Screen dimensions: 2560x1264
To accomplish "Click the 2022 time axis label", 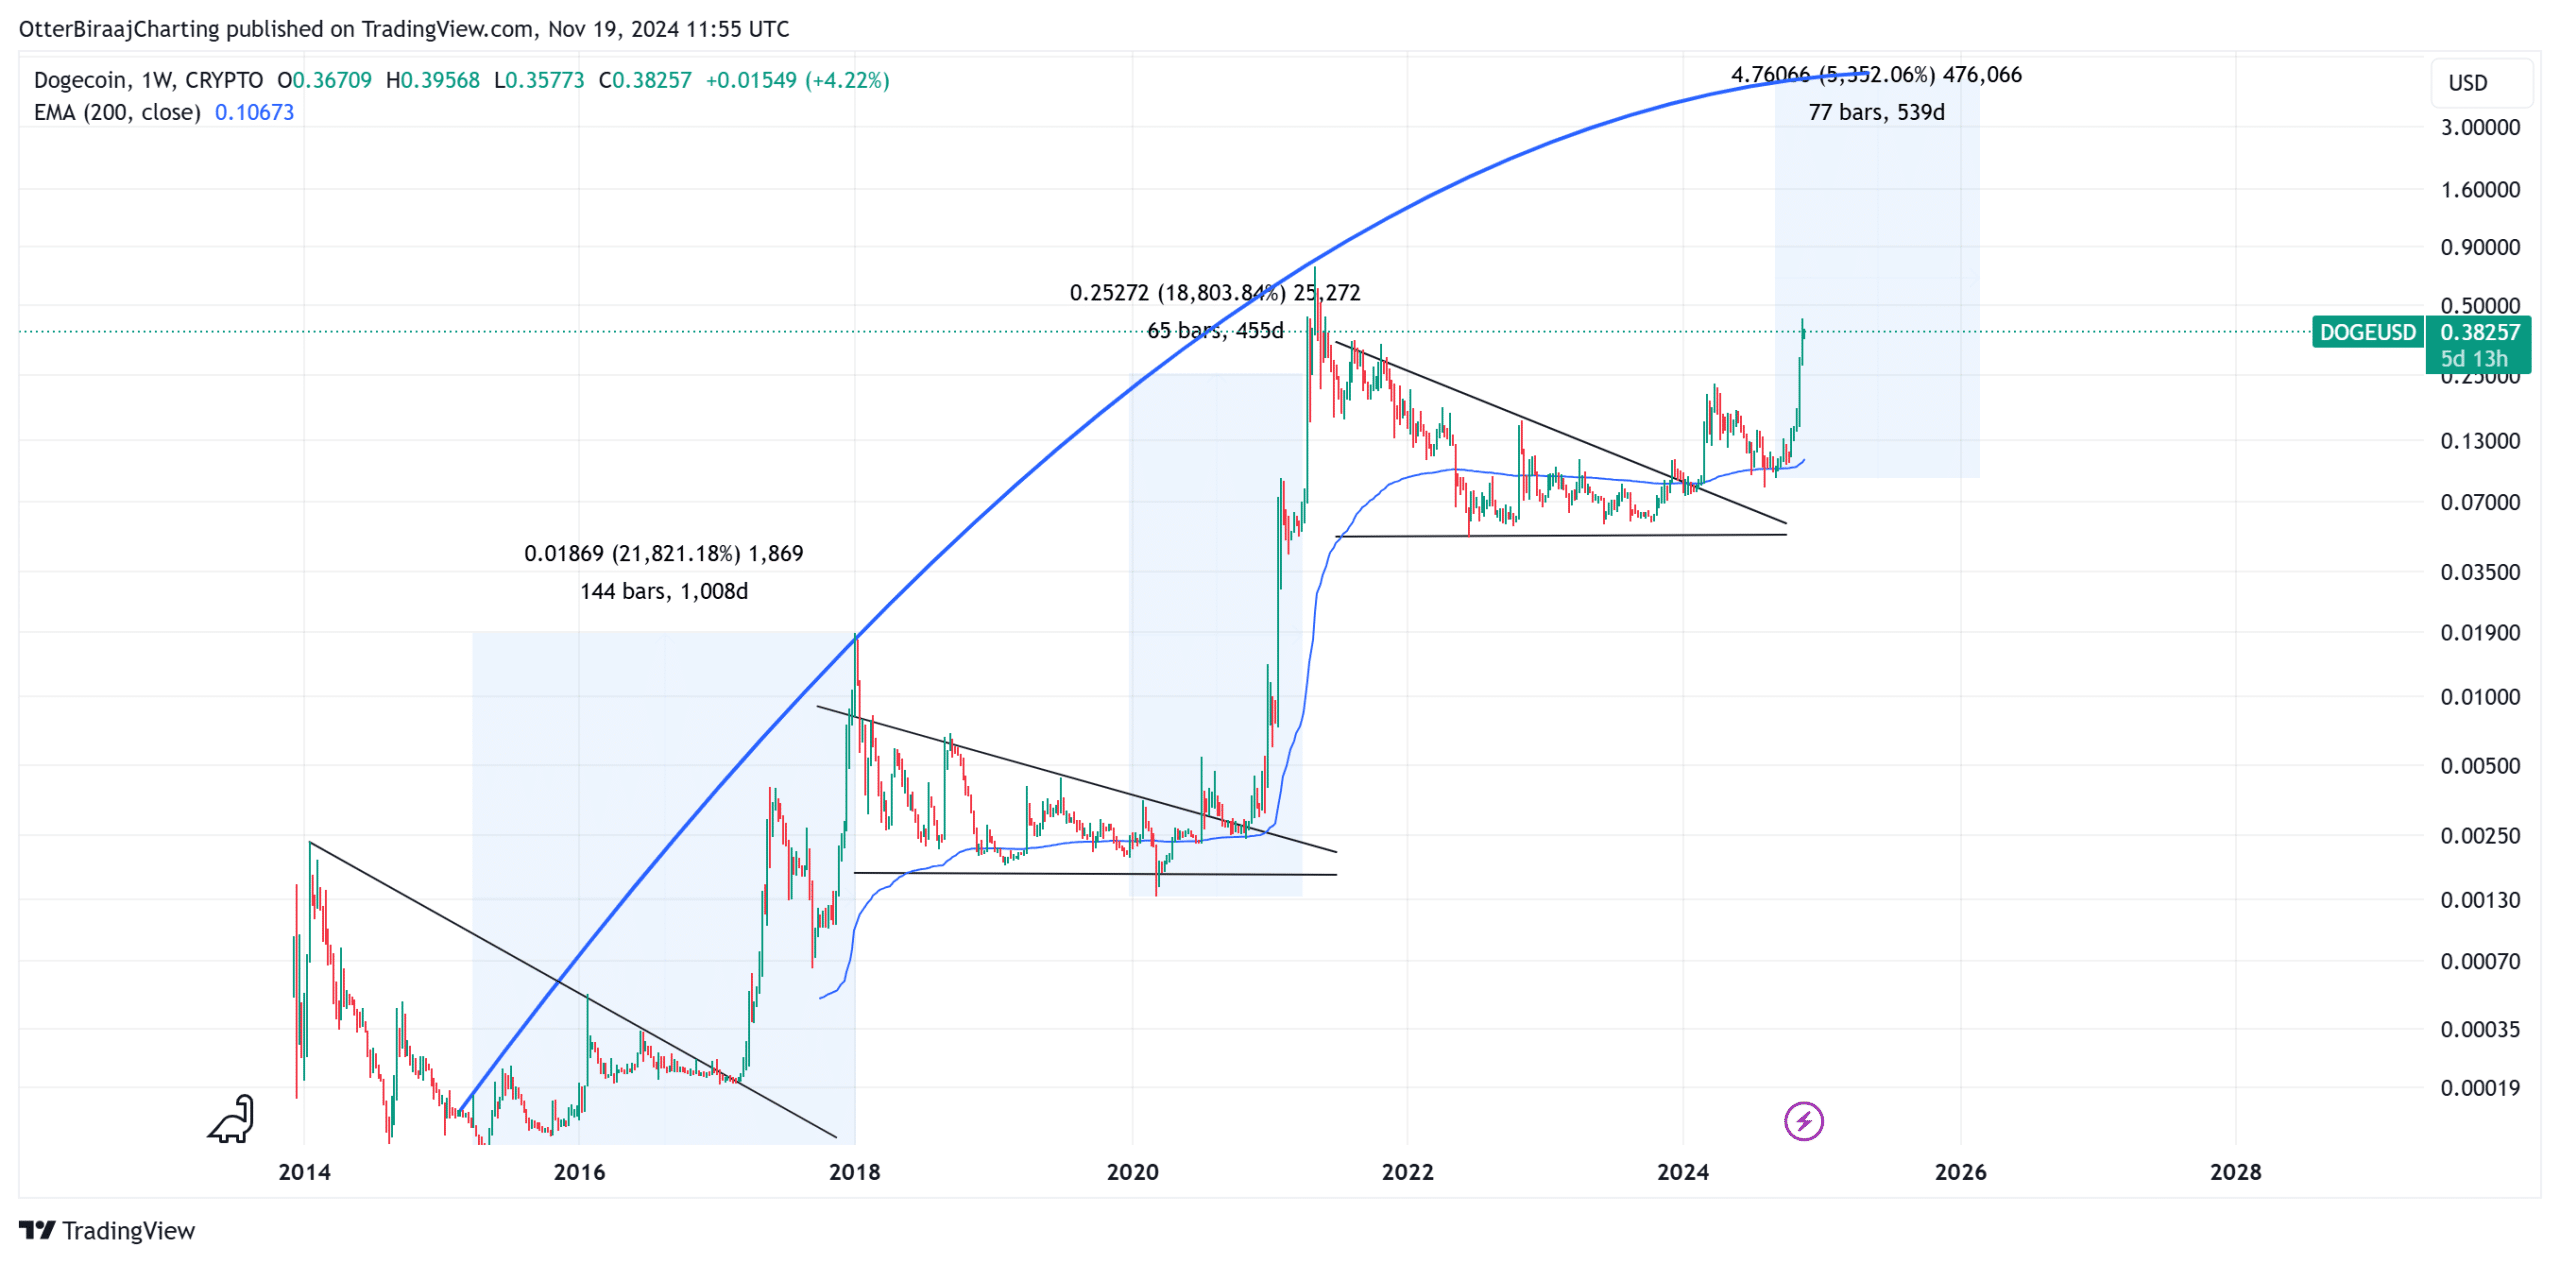I will click(1407, 1171).
